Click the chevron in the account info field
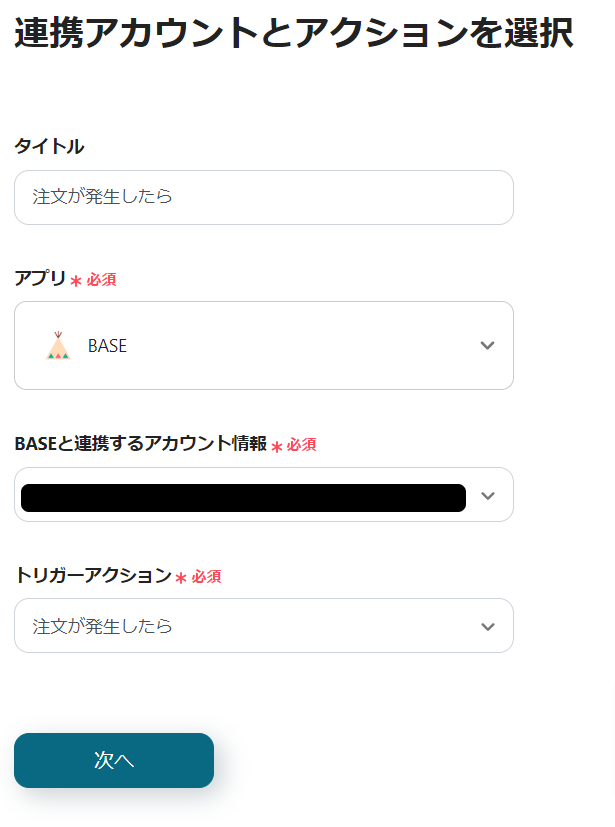The width and height of the screenshot is (615, 827). click(488, 496)
